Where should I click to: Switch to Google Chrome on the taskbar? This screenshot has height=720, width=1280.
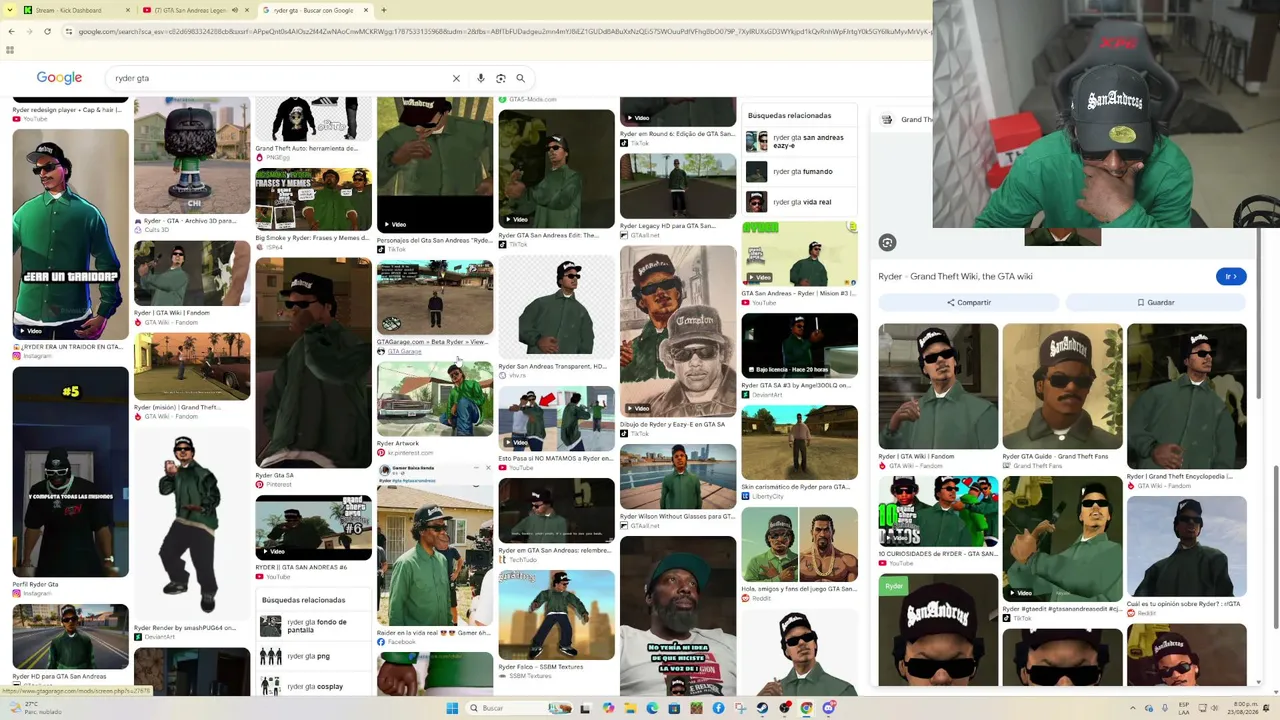pyautogui.click(x=806, y=708)
